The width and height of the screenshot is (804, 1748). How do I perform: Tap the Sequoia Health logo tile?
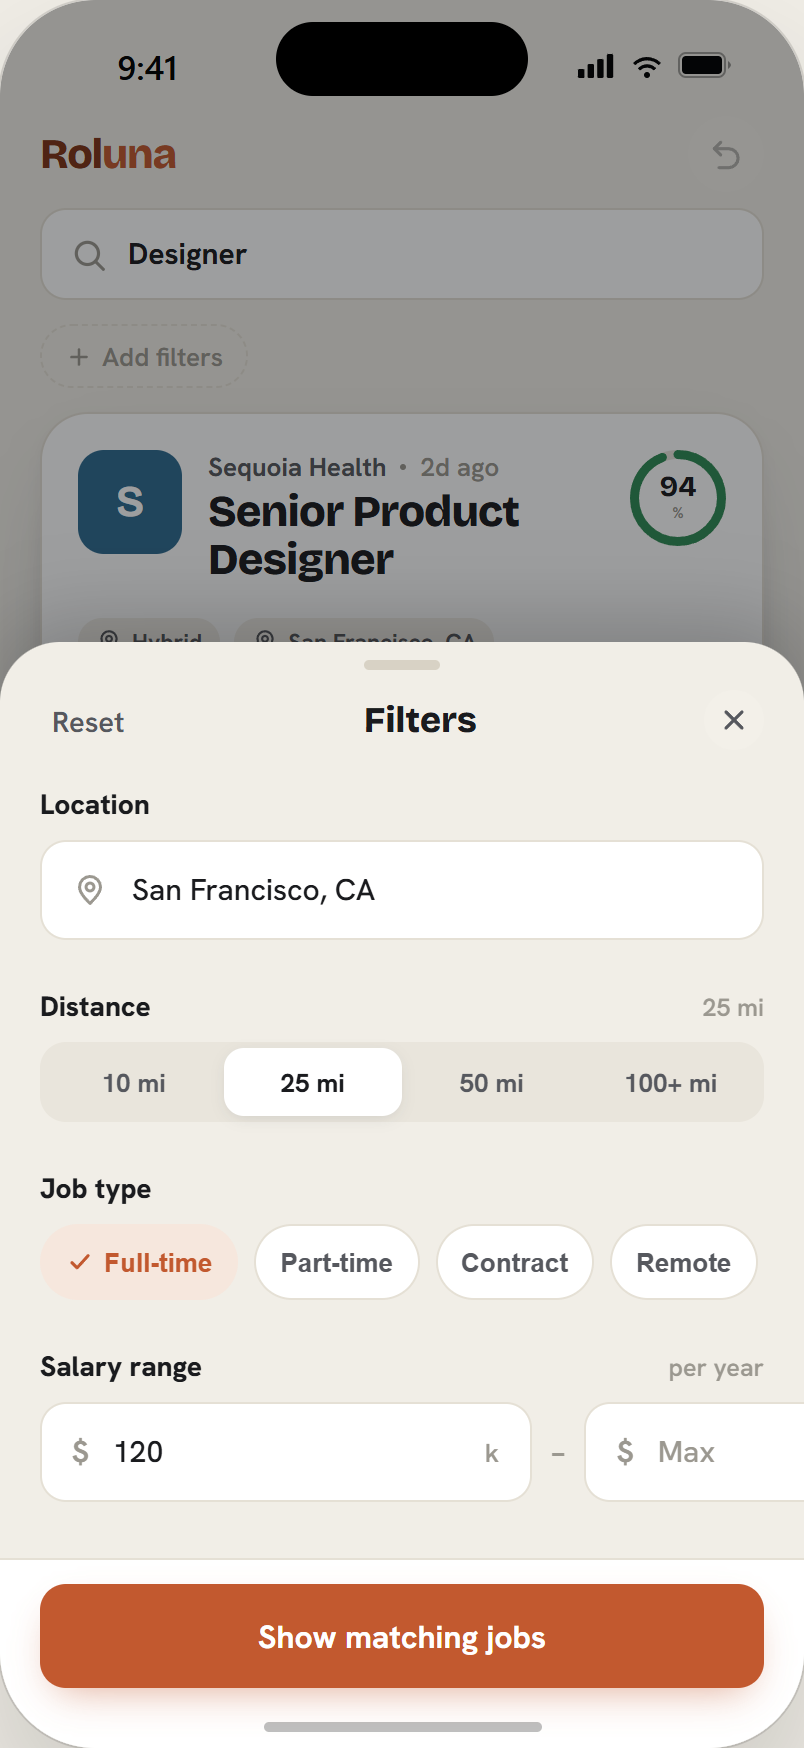tap(130, 502)
